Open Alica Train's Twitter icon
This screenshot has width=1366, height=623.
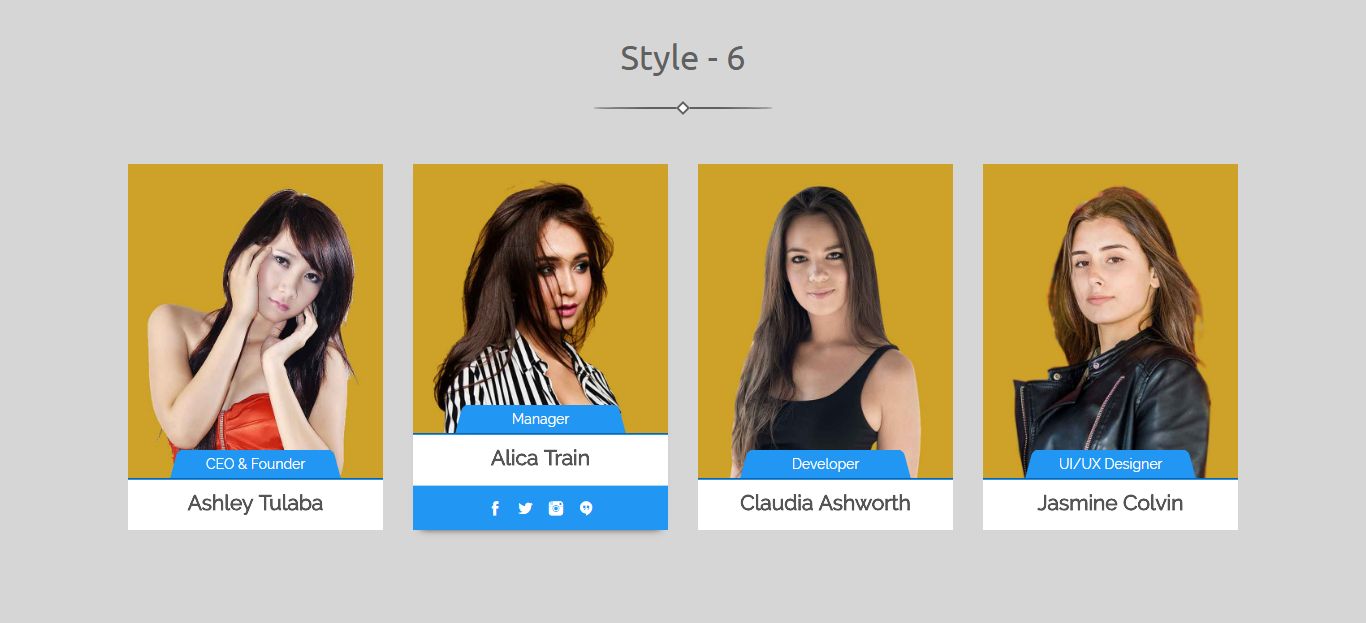(x=525, y=508)
